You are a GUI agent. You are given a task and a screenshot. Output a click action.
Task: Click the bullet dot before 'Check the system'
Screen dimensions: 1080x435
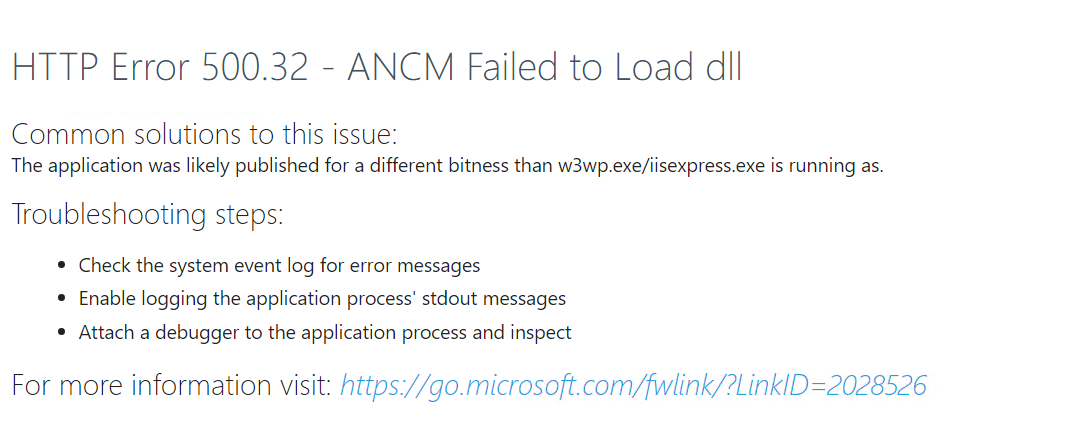click(x=63, y=266)
